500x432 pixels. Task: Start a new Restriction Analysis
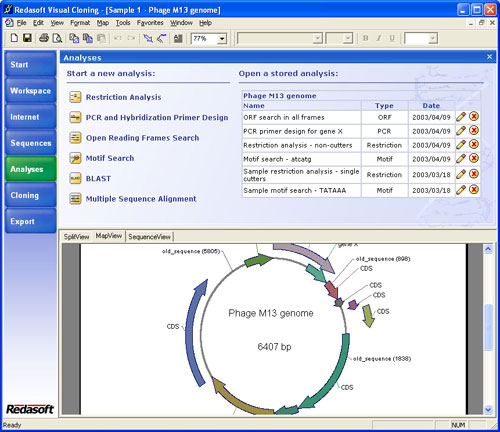tap(123, 97)
